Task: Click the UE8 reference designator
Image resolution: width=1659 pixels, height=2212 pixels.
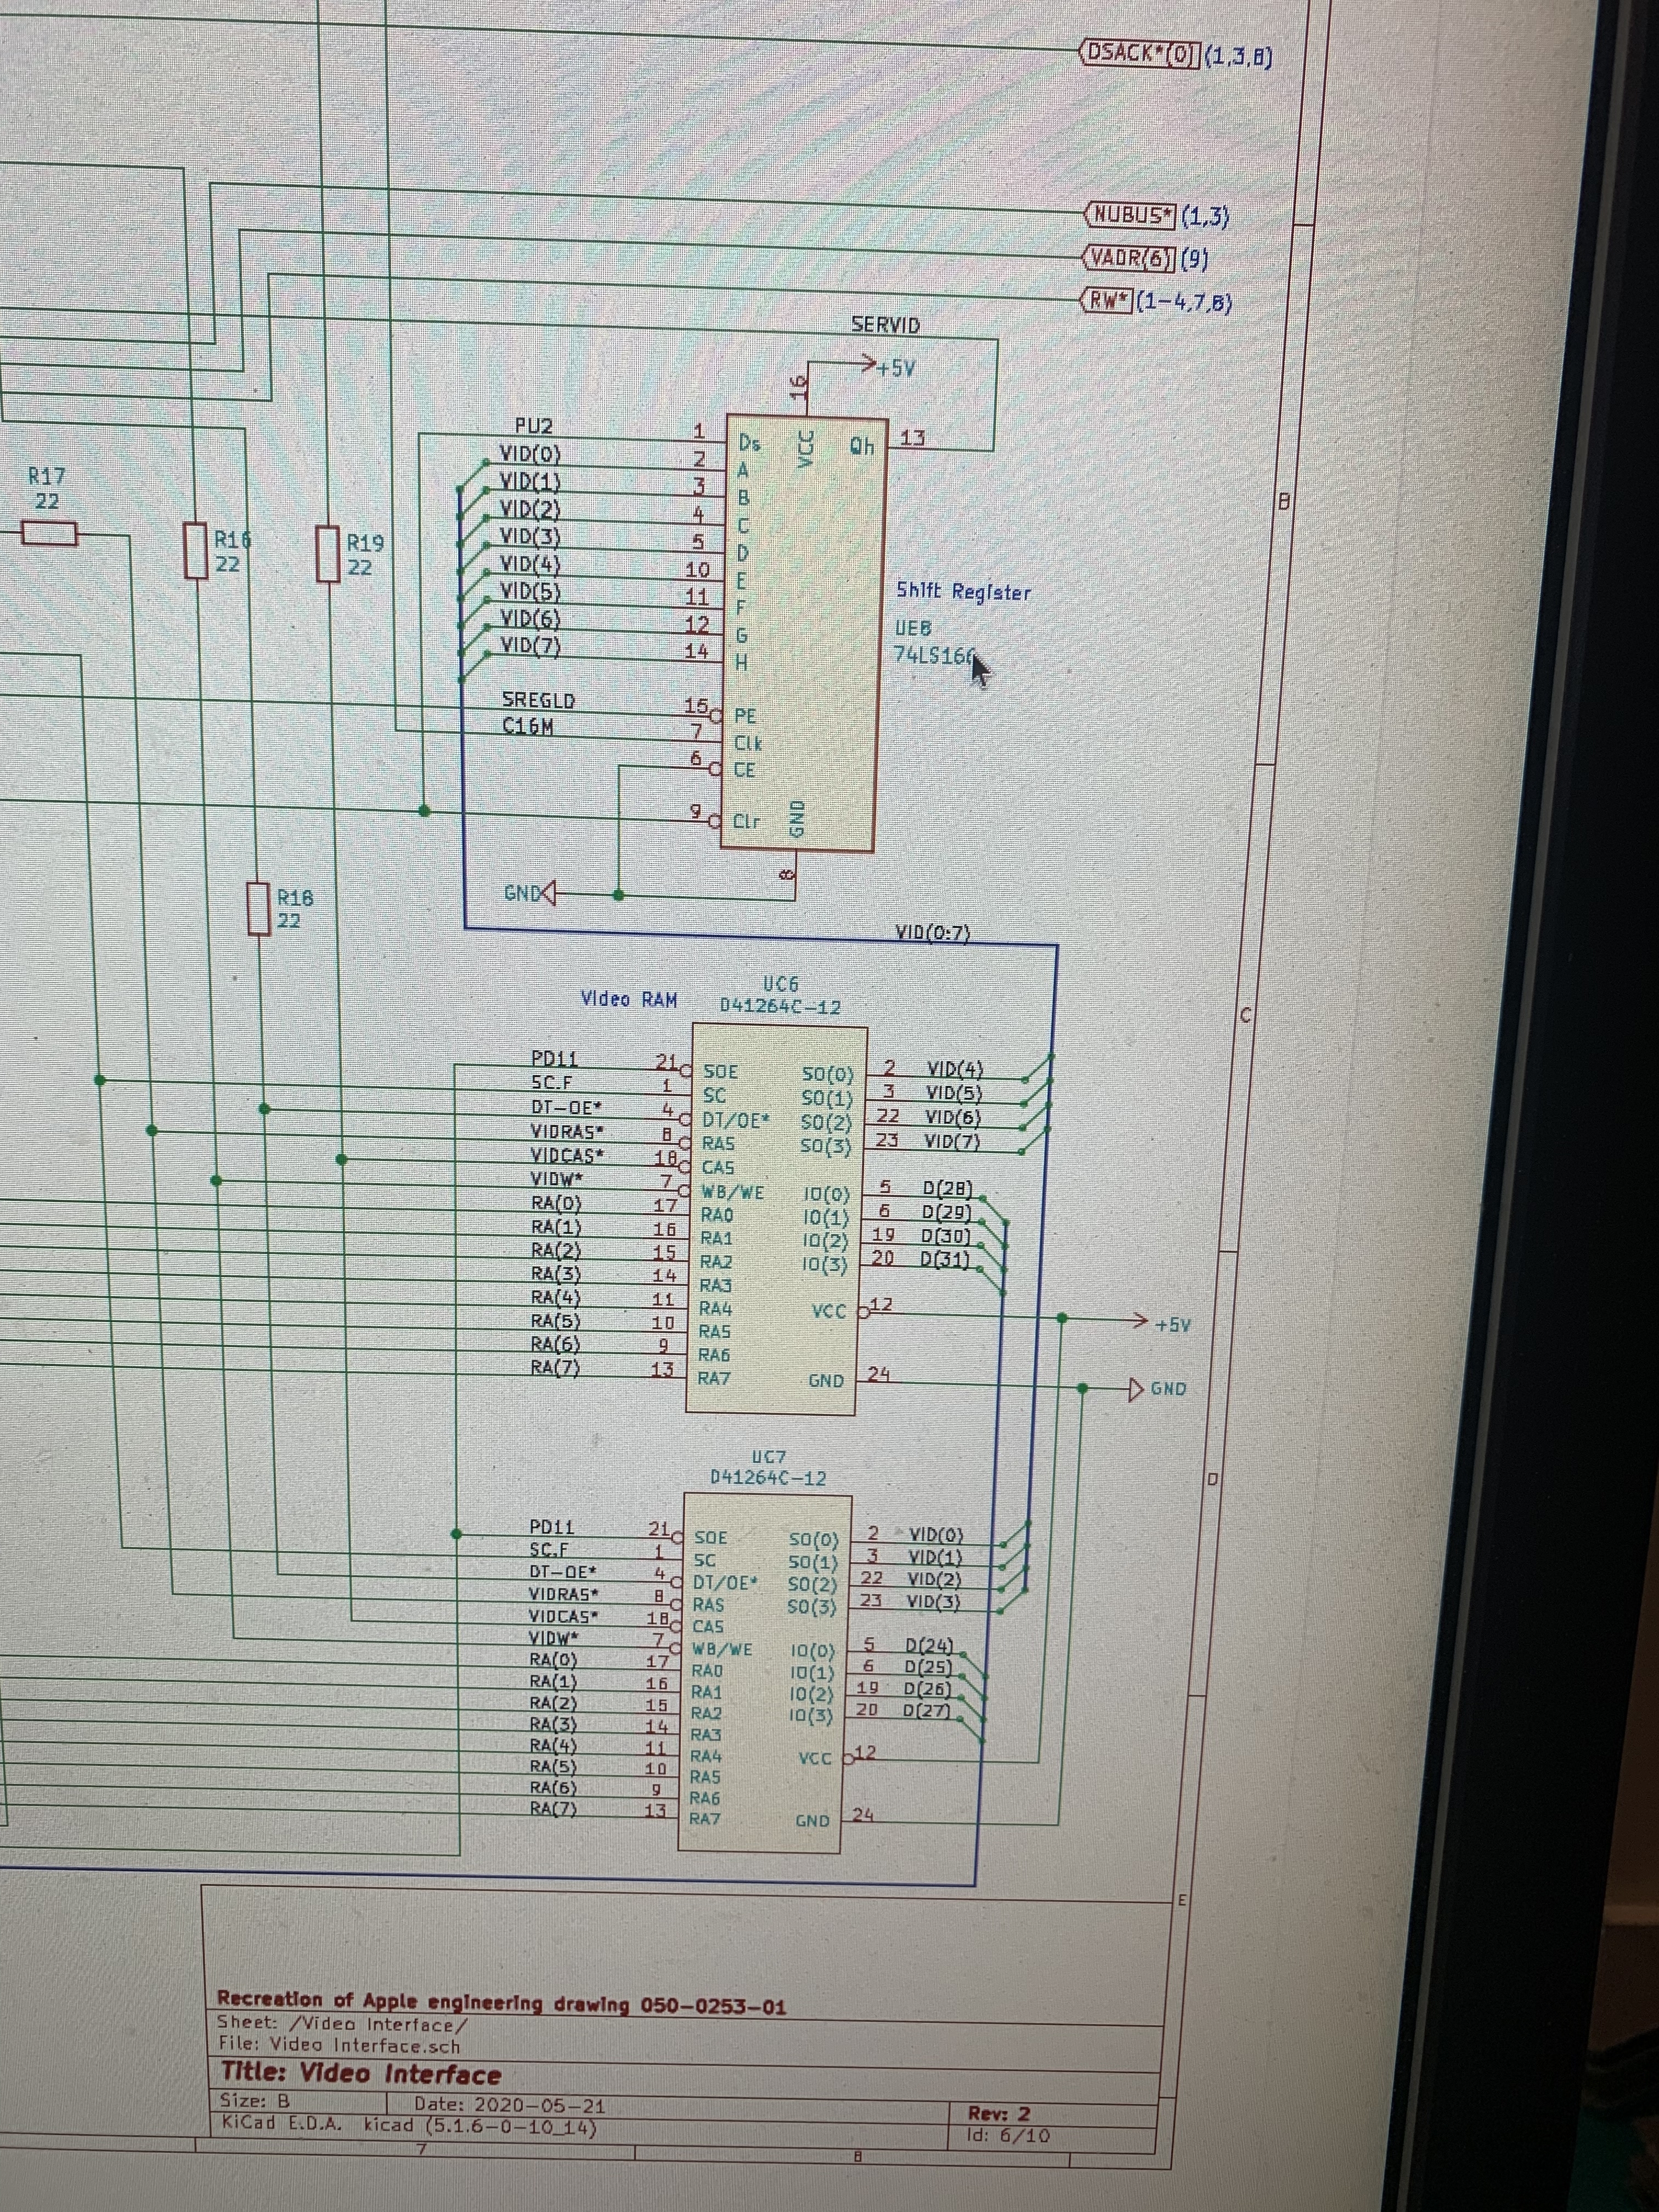Action: click(913, 629)
